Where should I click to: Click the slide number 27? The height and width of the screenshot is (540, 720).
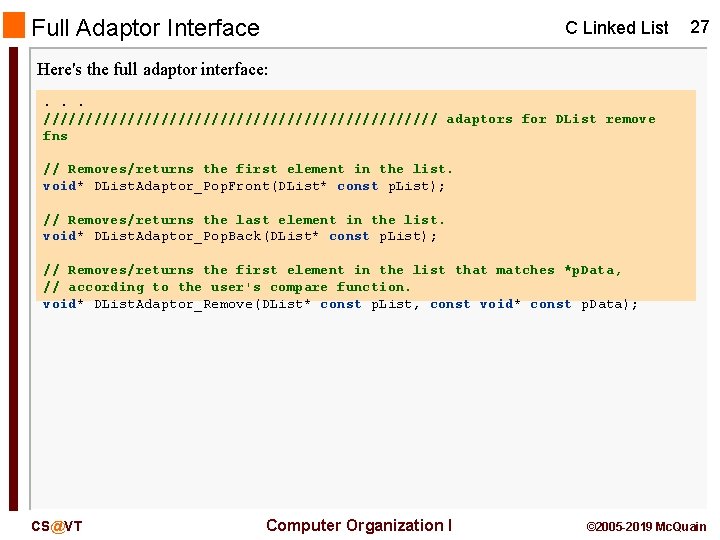699,27
